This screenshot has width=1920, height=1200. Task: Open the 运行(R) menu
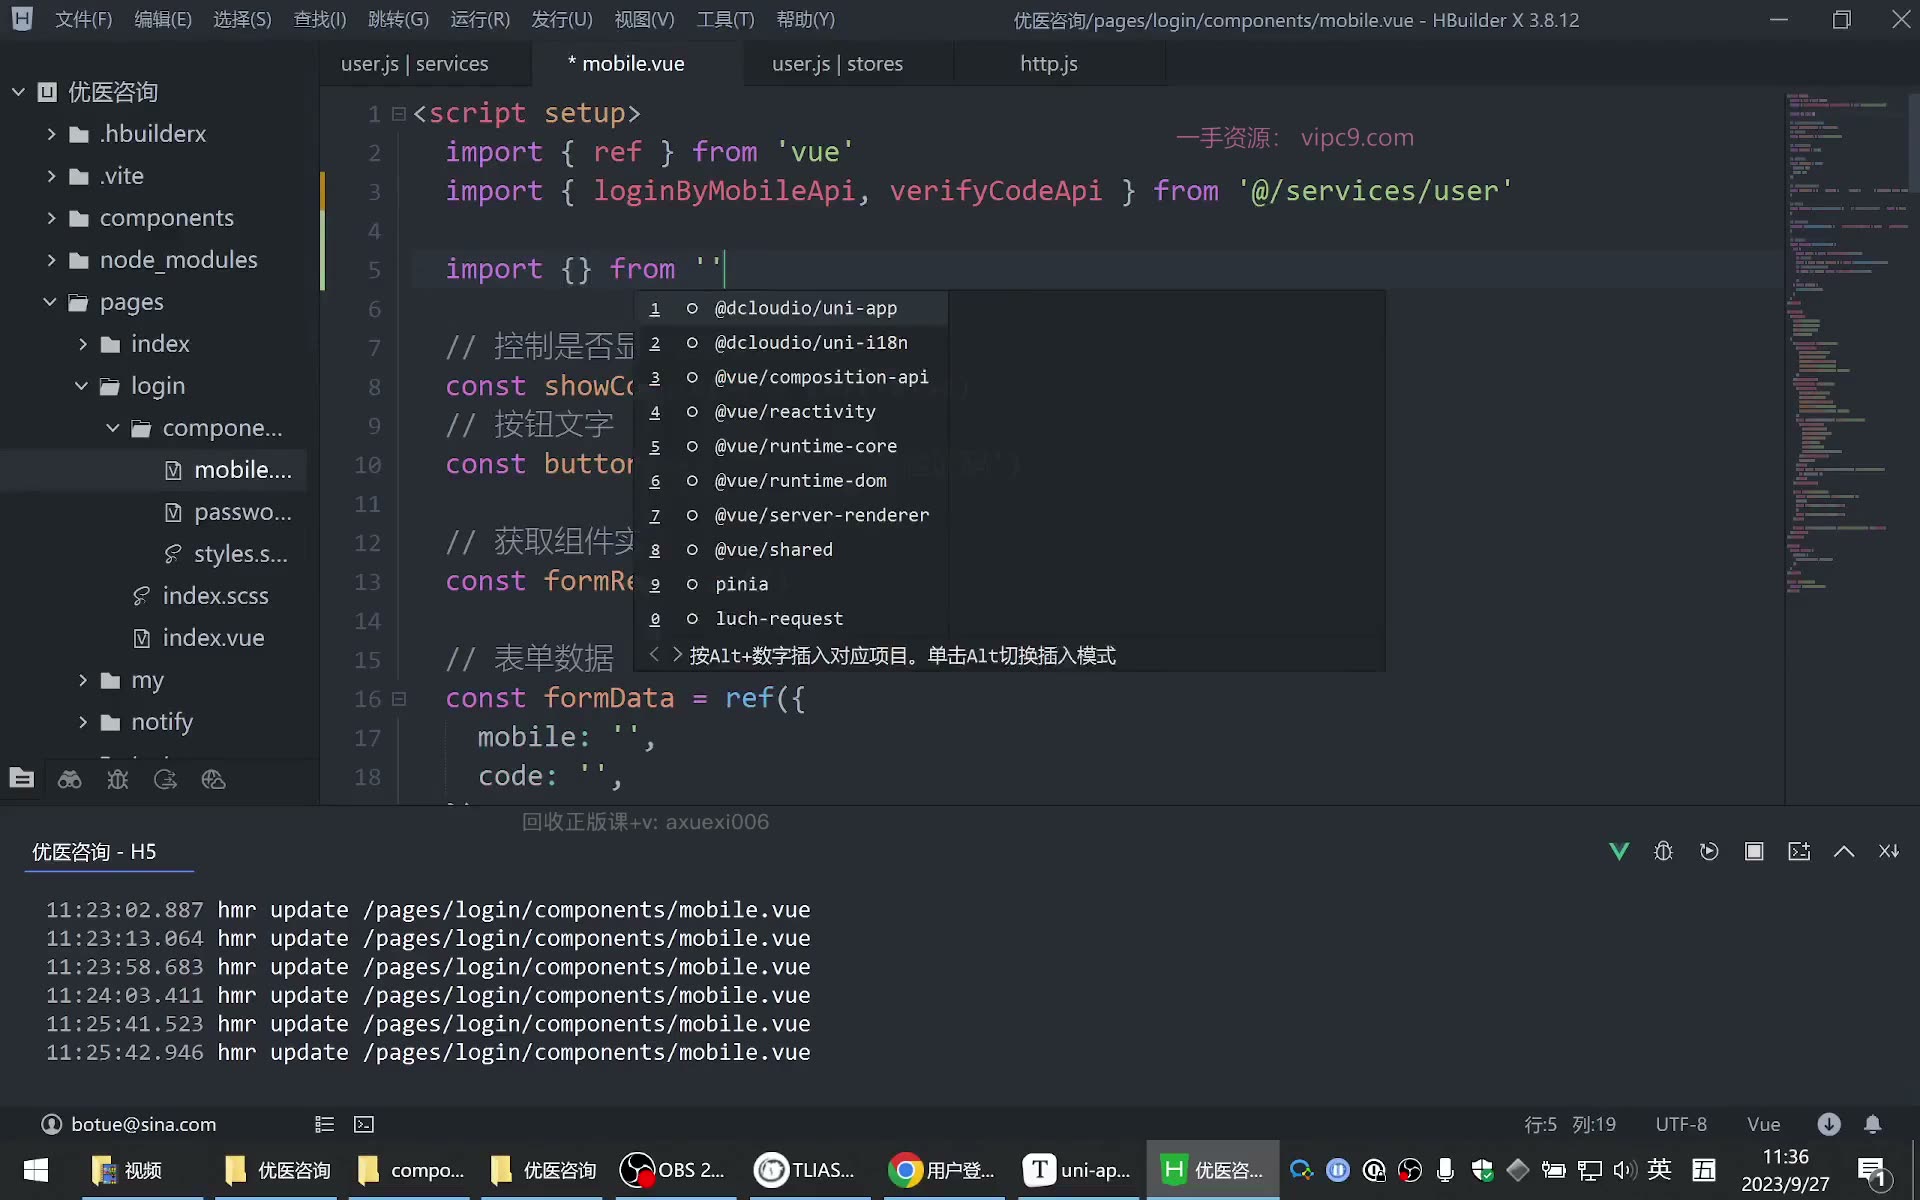[480, 19]
